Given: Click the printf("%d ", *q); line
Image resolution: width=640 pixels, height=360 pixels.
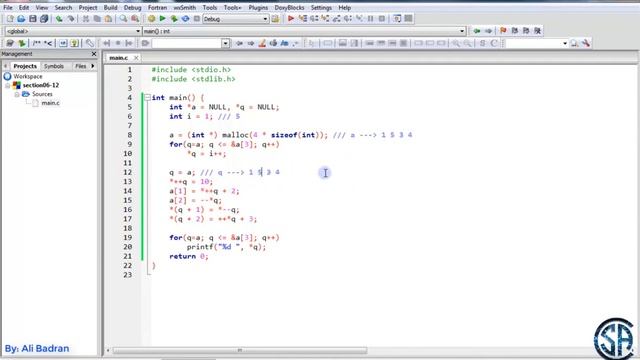Looking at the screenshot, I should click(227, 247).
